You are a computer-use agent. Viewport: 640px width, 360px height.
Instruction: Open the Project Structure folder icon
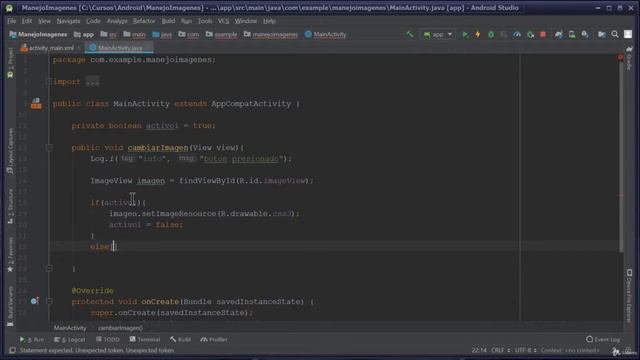coord(602,35)
